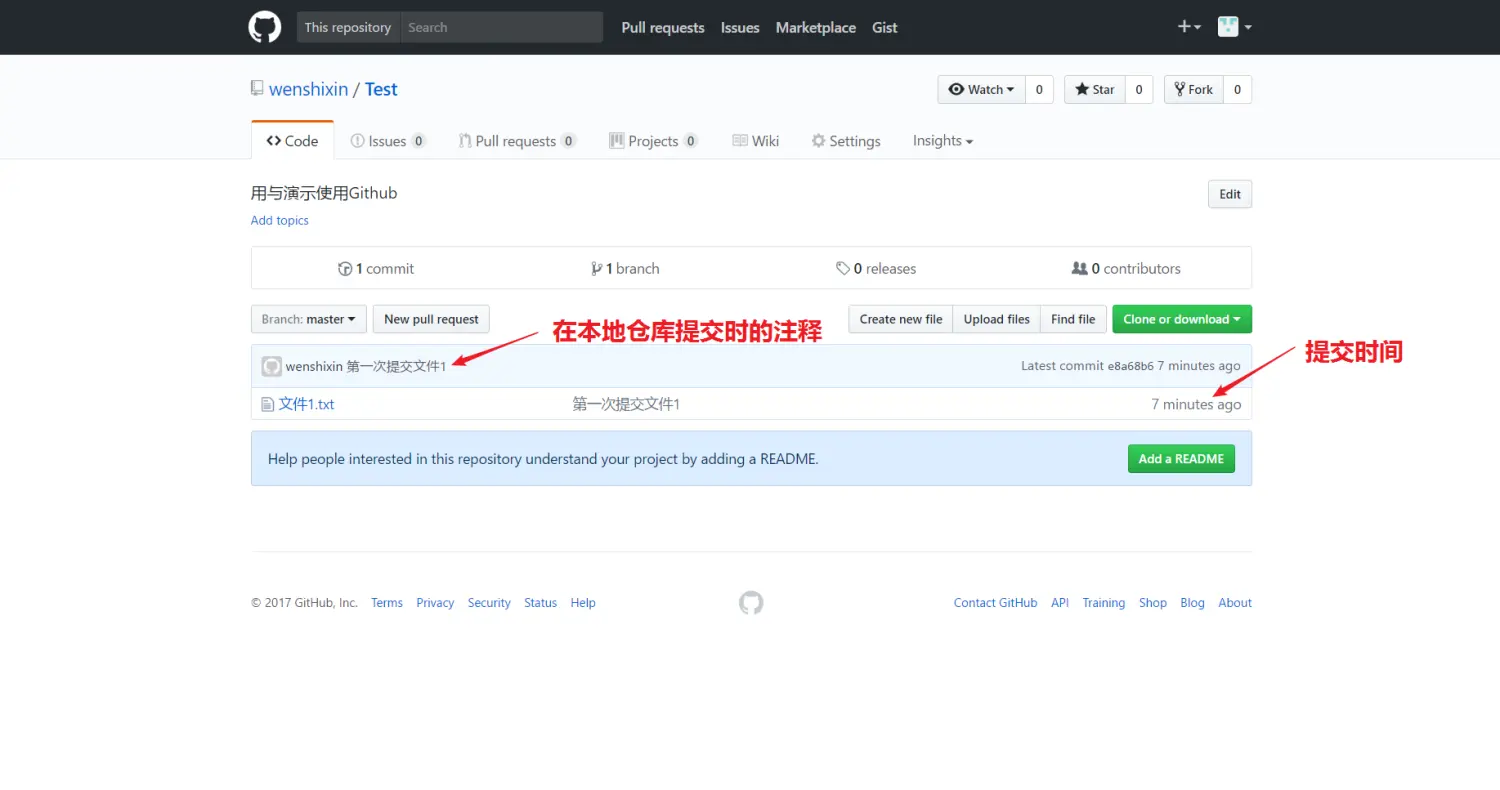
Task: Open the plus create-new dropdown
Action: pyautogui.click(x=1189, y=27)
